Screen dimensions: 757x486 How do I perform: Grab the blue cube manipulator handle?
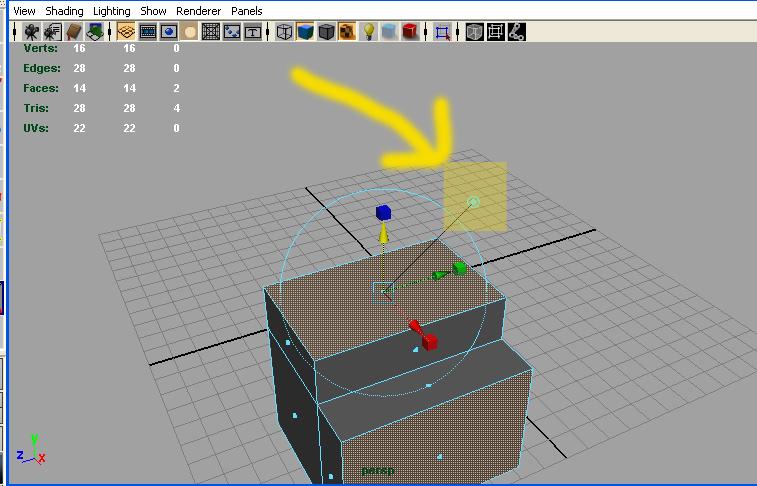pyautogui.click(x=383, y=213)
